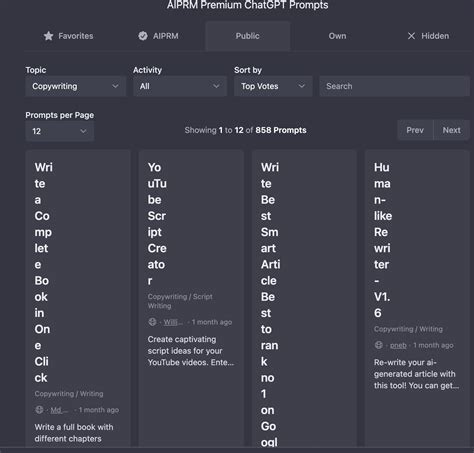Open the Sort by dropdown showing Top Votes
This screenshot has height=453, width=474.
click(273, 86)
